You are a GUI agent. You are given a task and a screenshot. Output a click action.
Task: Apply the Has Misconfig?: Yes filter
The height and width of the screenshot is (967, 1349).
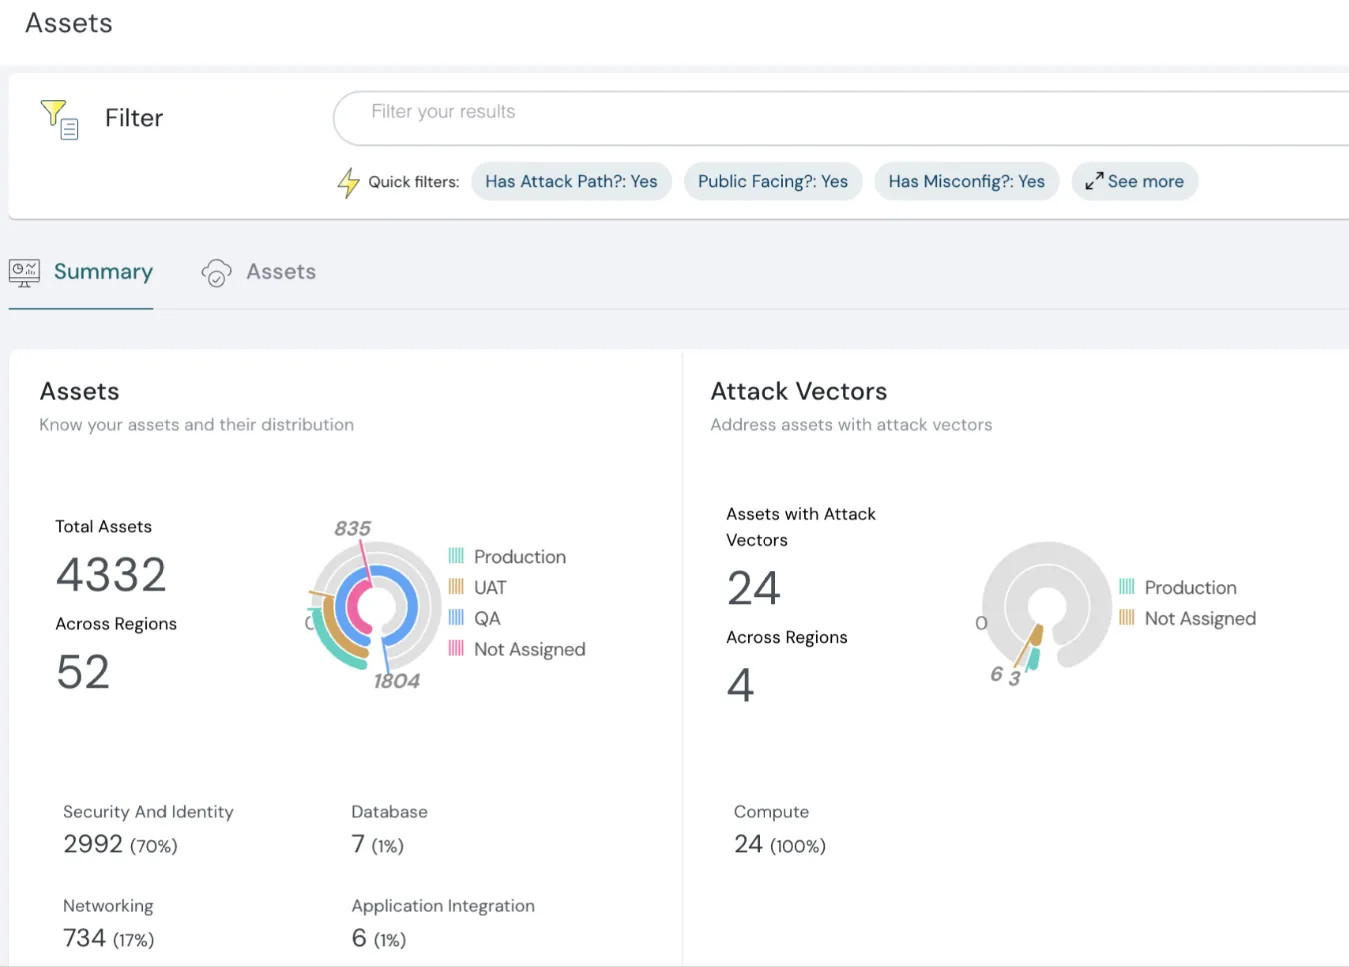[966, 181]
